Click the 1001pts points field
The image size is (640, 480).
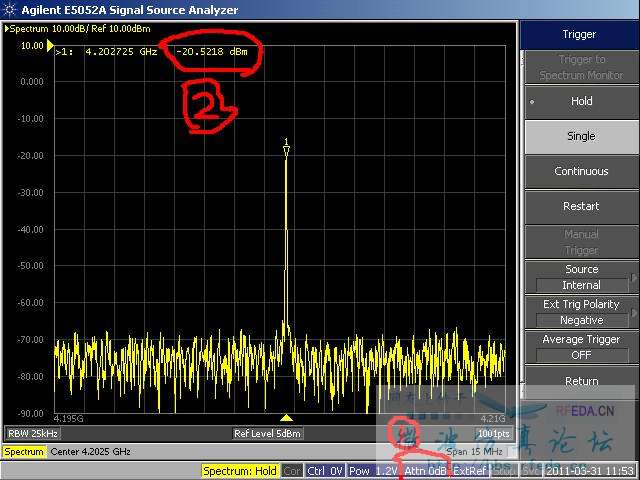pos(493,433)
